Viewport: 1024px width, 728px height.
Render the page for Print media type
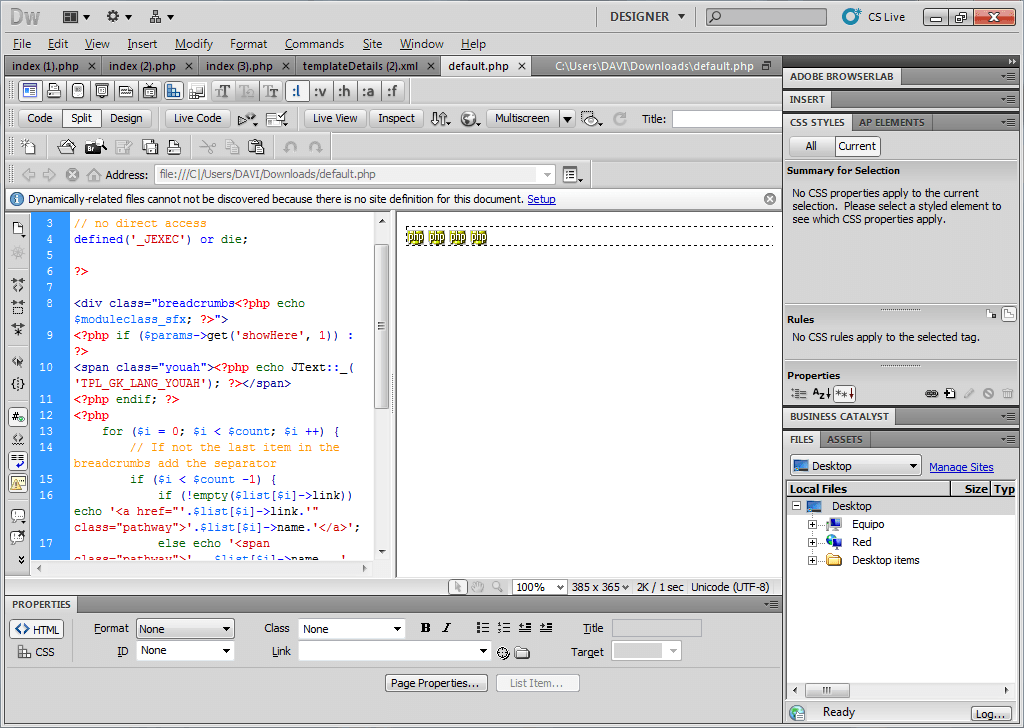[54, 91]
